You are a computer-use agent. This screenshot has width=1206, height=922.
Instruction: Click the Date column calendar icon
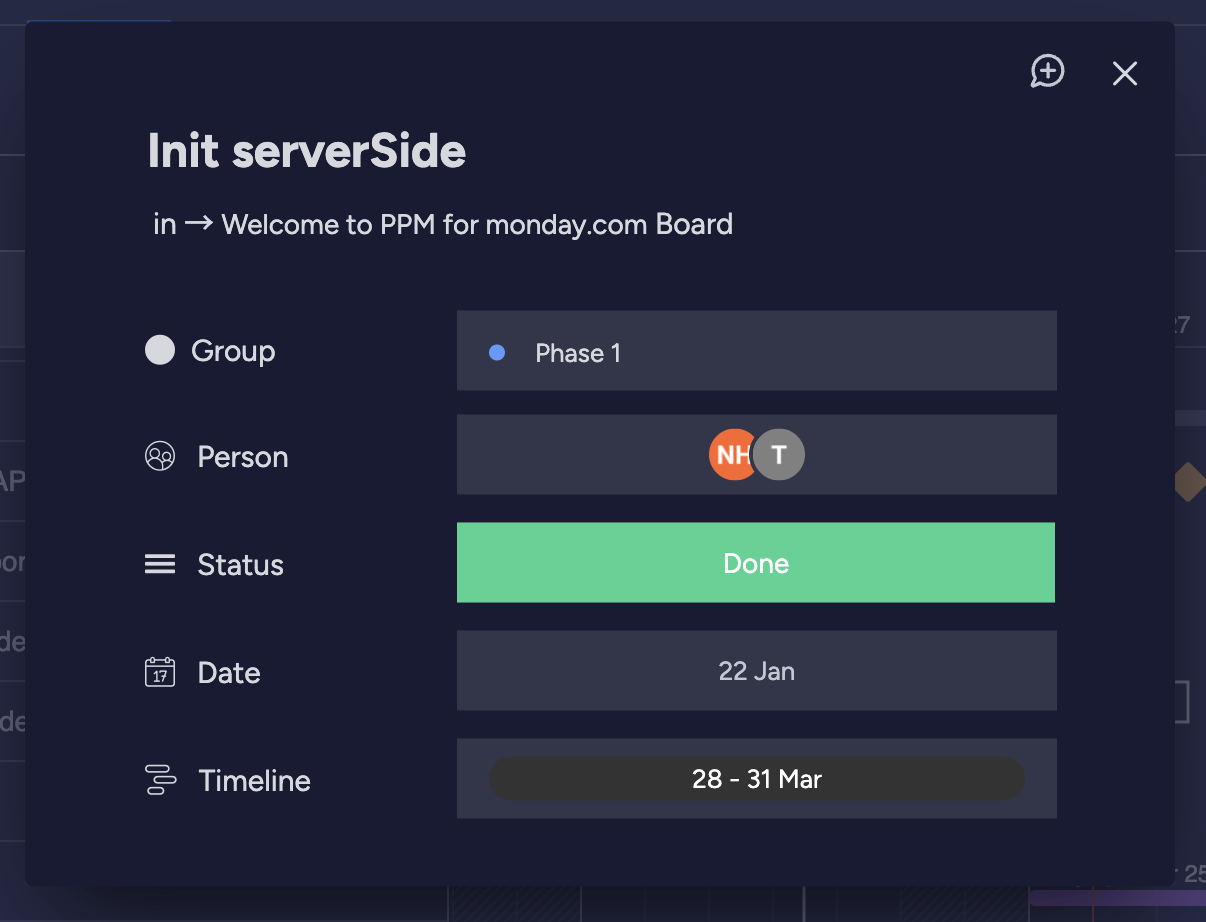(x=160, y=672)
